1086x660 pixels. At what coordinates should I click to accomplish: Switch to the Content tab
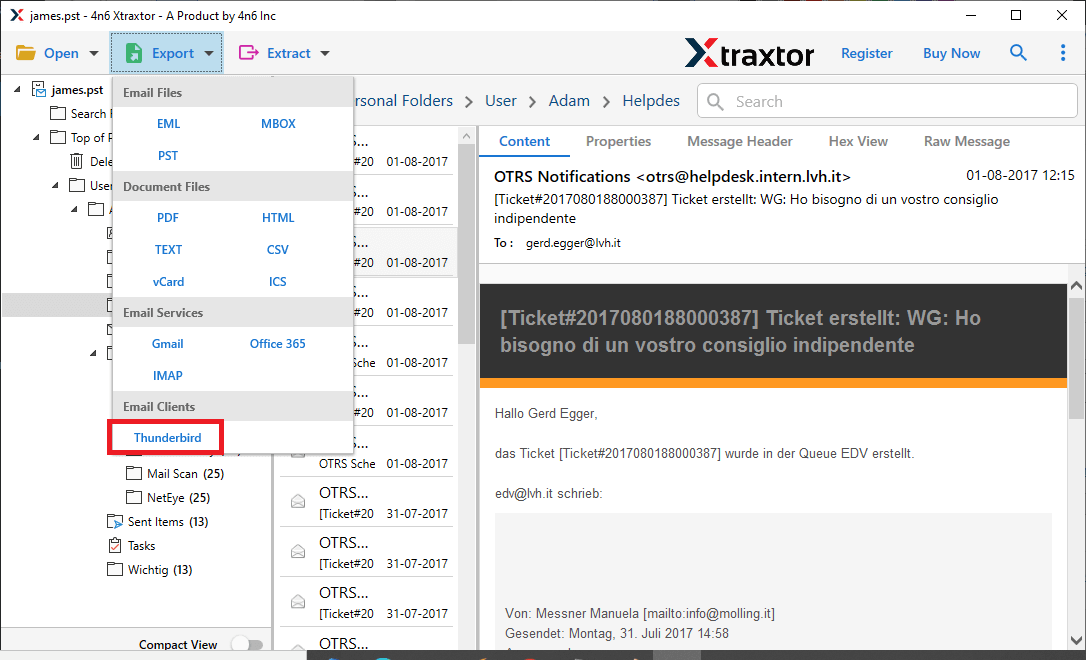[x=524, y=141]
